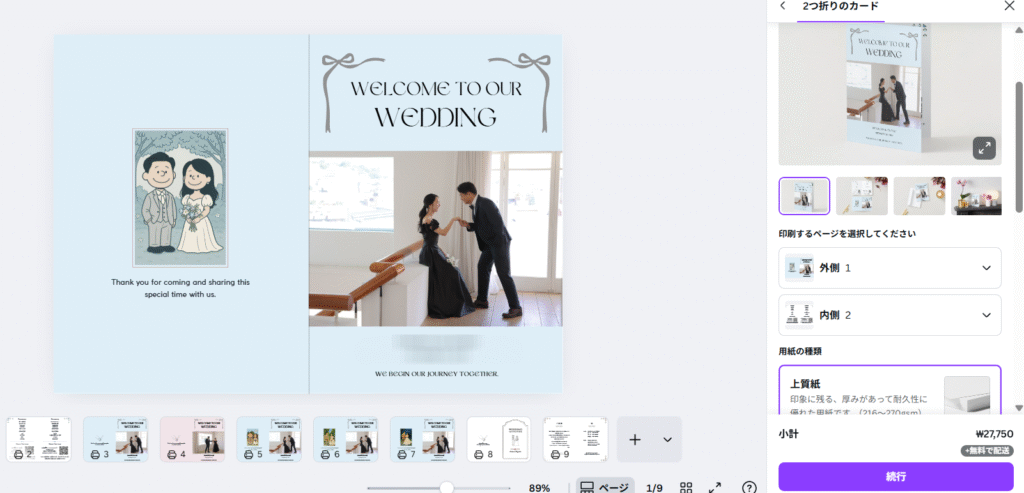Open the 内側 page selection dropdown
Image resolution: width=1024 pixels, height=493 pixels.
point(889,315)
